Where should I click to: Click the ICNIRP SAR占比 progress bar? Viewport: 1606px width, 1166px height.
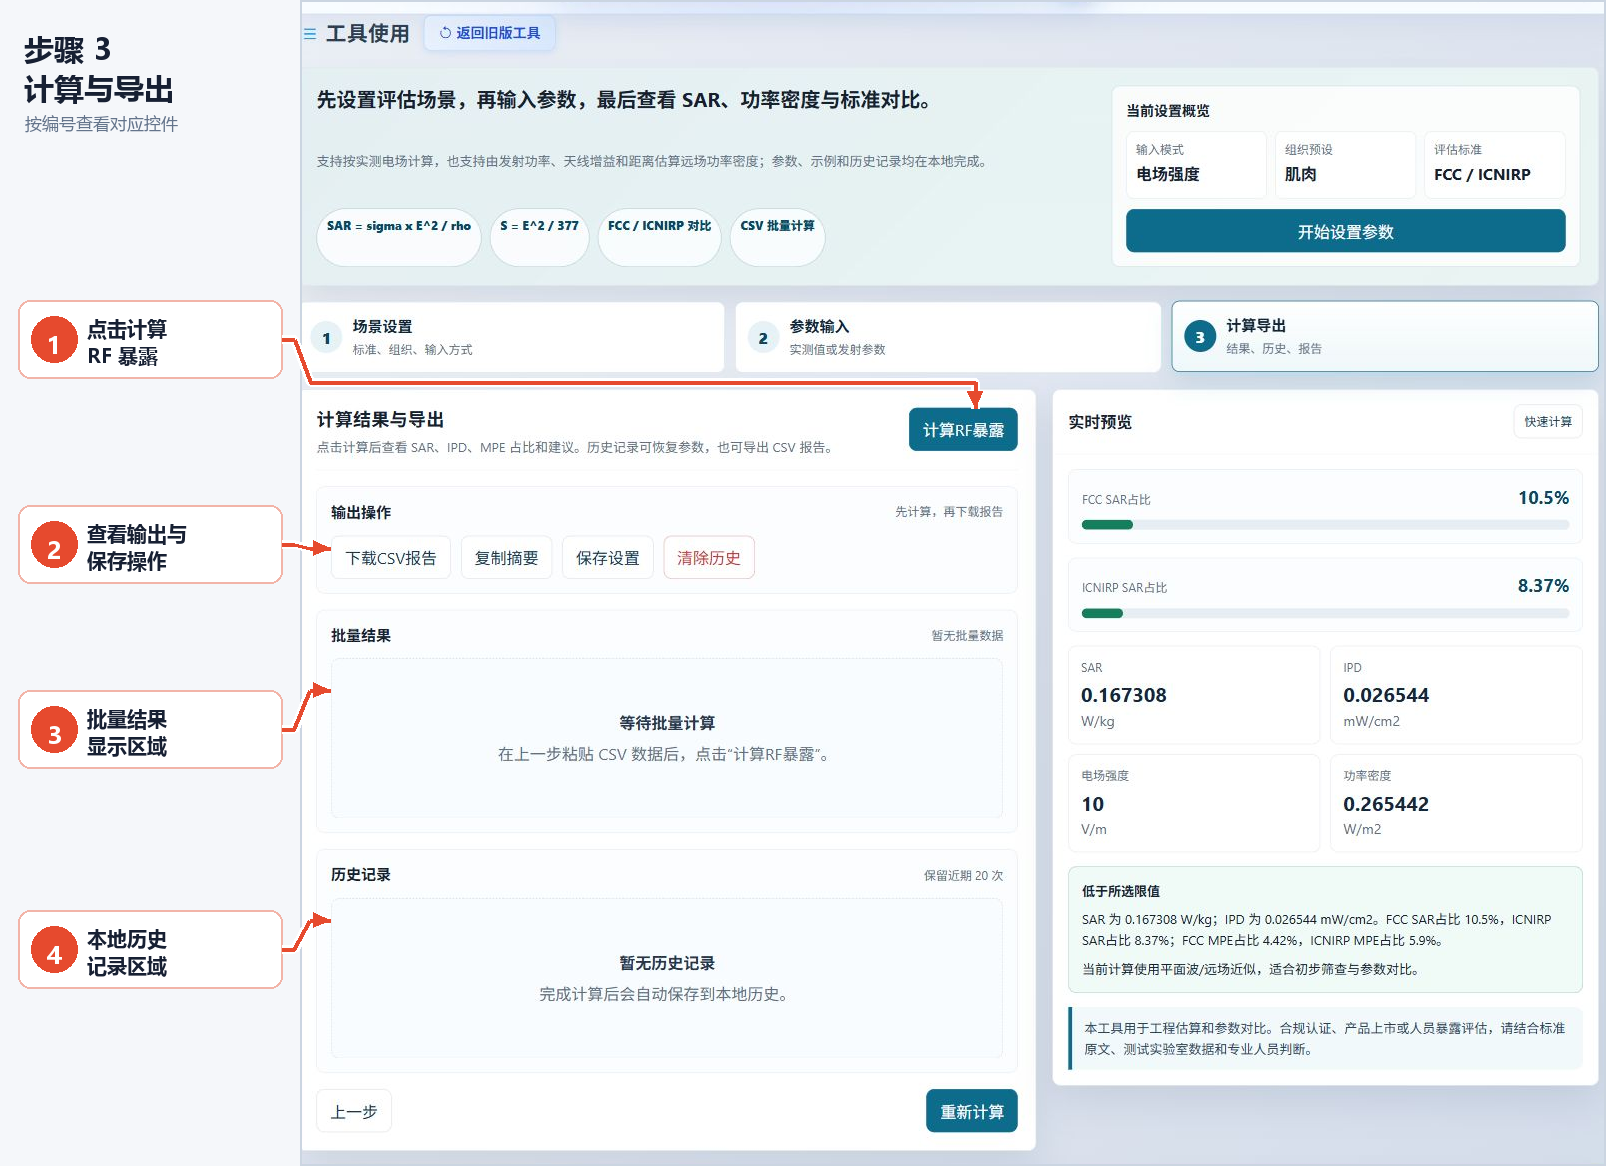pos(1325,613)
